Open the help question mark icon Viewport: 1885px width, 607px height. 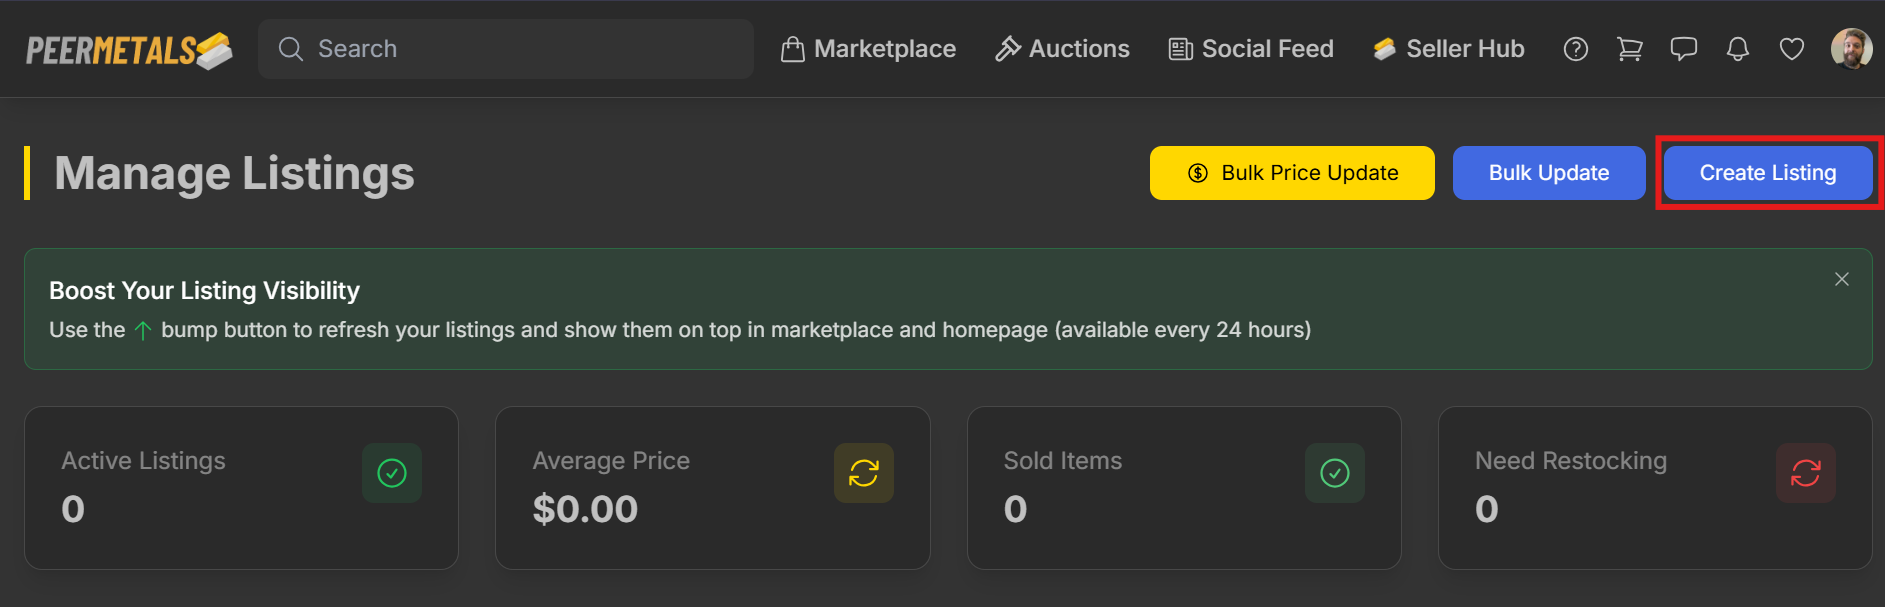1576,49
